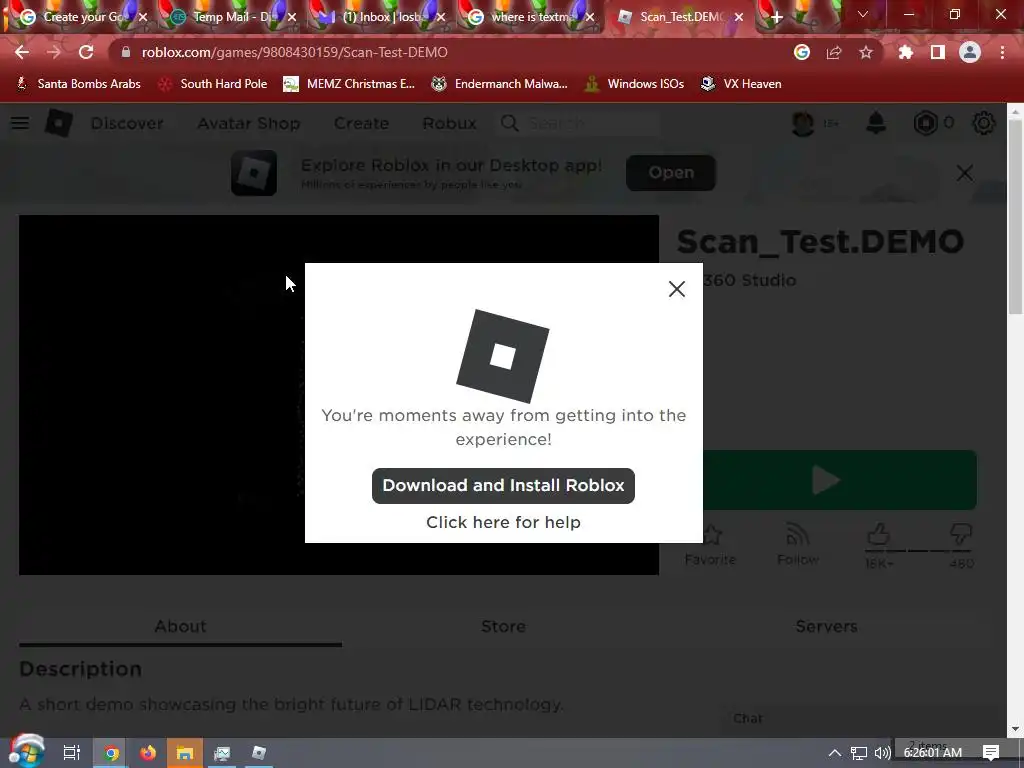Dismiss the desktop app banner
Viewport: 1024px width, 768px height.
(x=965, y=172)
